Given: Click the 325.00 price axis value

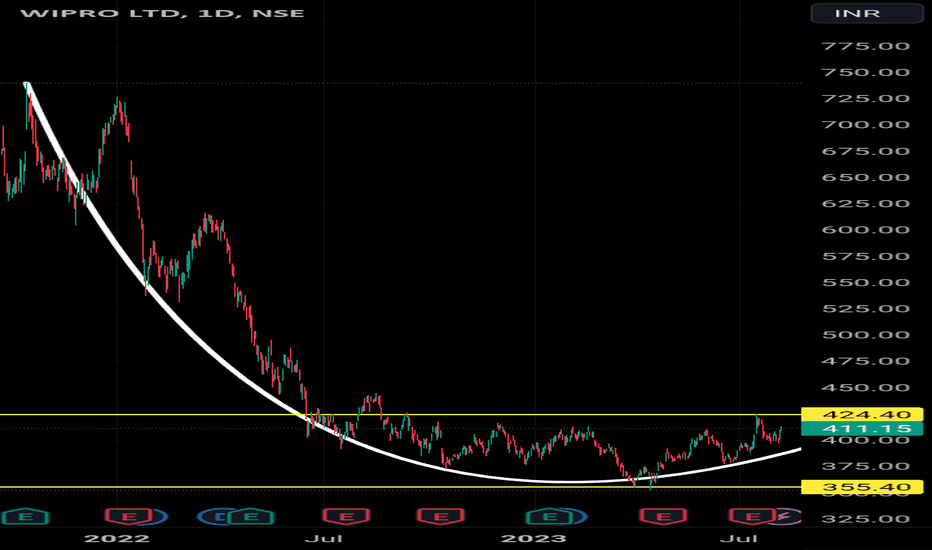Looking at the screenshot, I should [x=865, y=519].
